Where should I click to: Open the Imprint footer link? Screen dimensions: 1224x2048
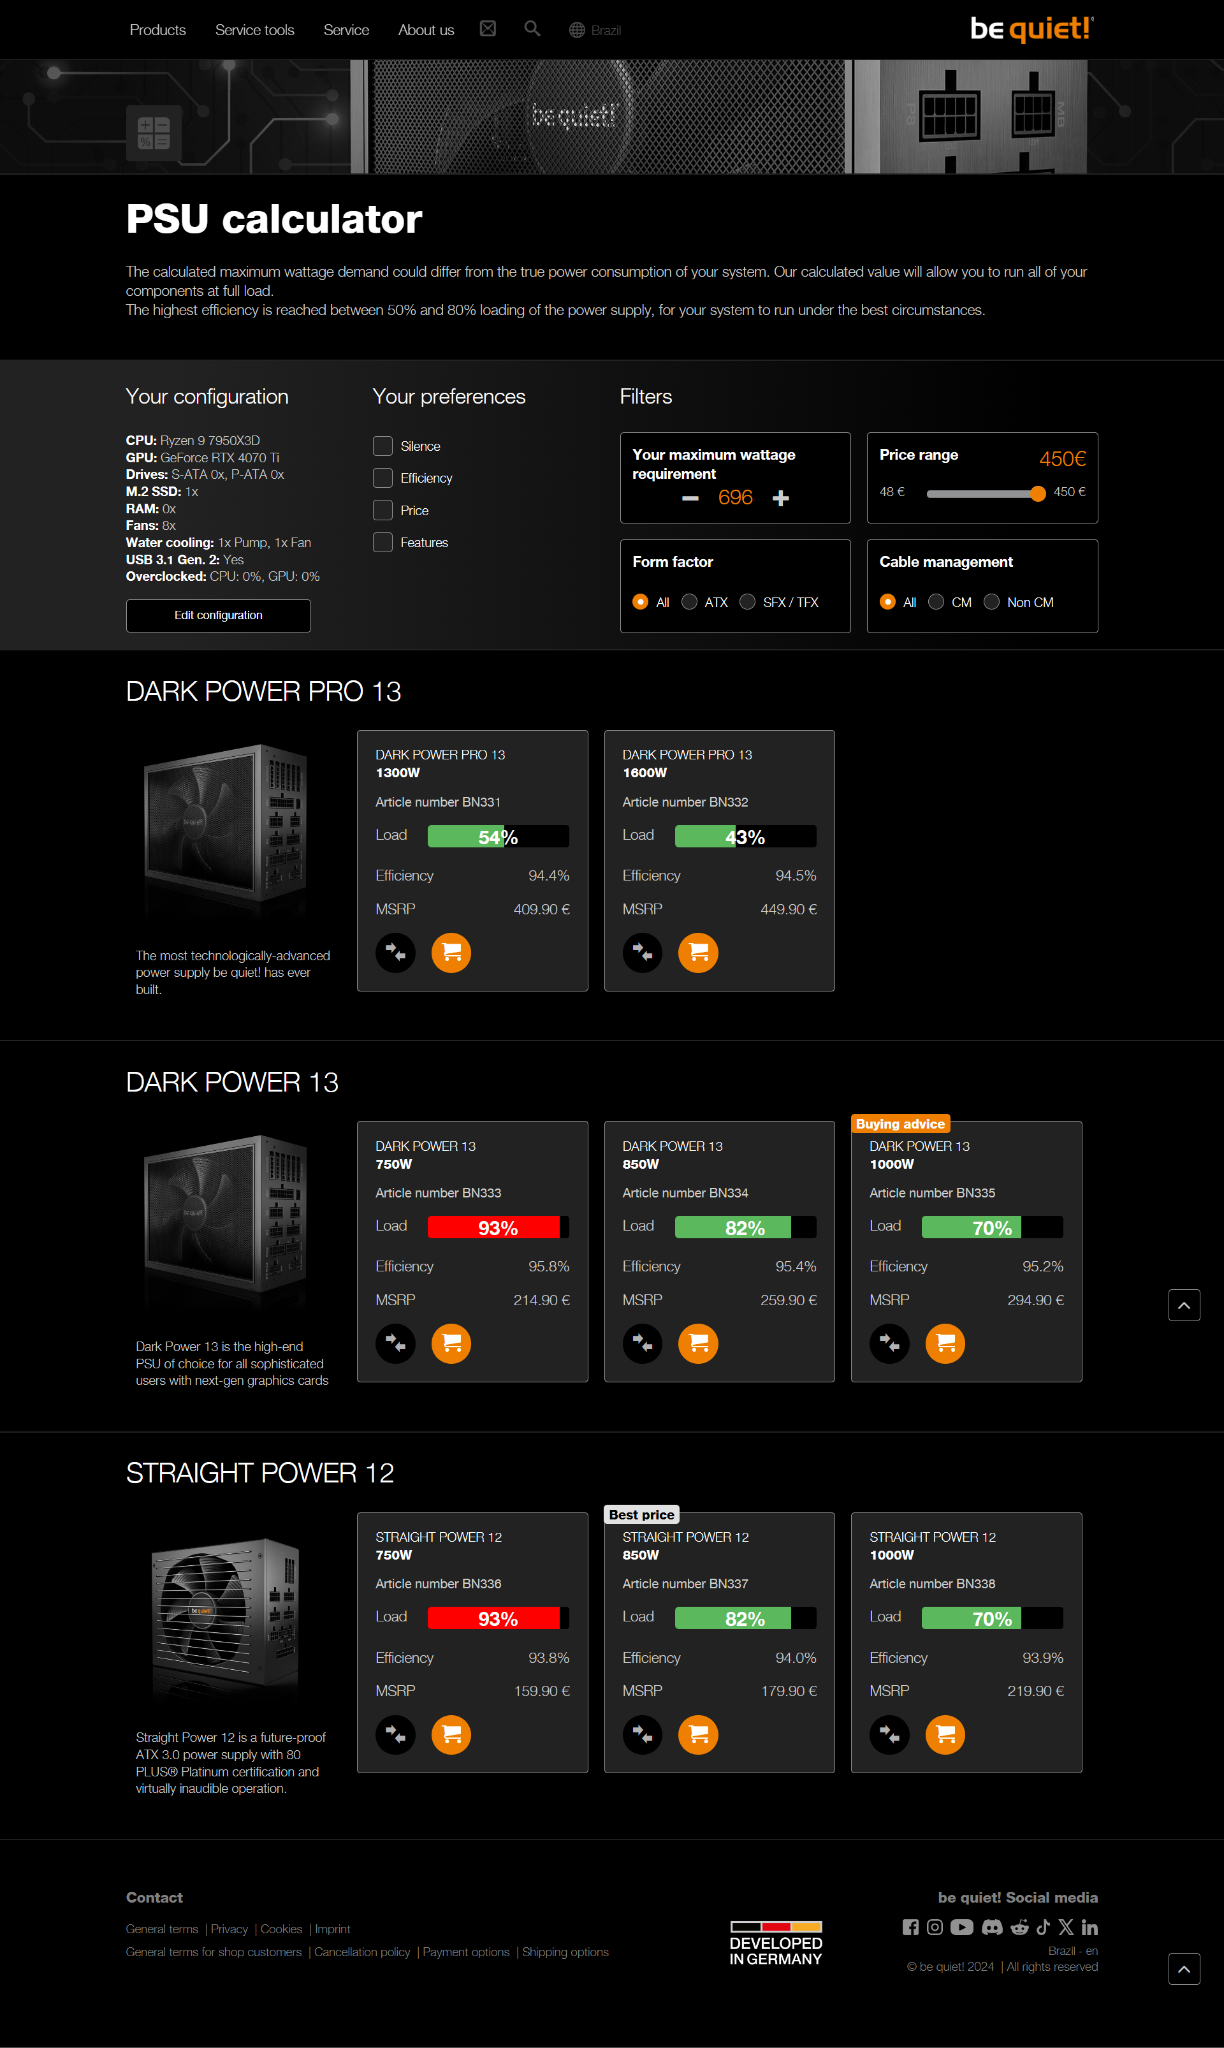333,1929
